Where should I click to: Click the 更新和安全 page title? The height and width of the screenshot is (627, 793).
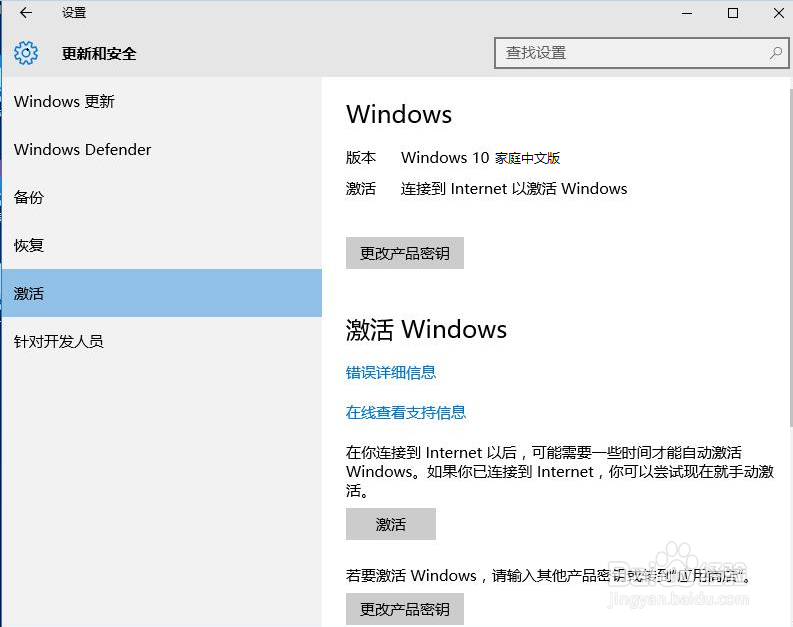click(x=99, y=53)
